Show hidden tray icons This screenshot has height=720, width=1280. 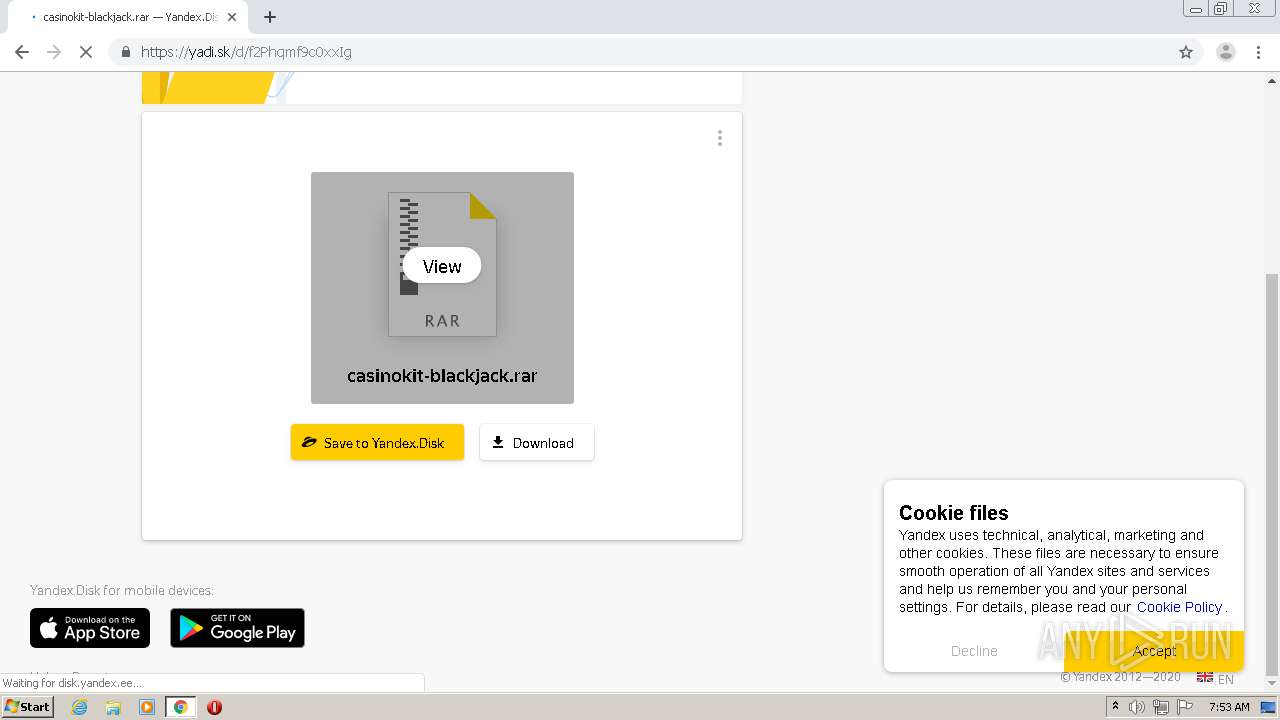1115,707
